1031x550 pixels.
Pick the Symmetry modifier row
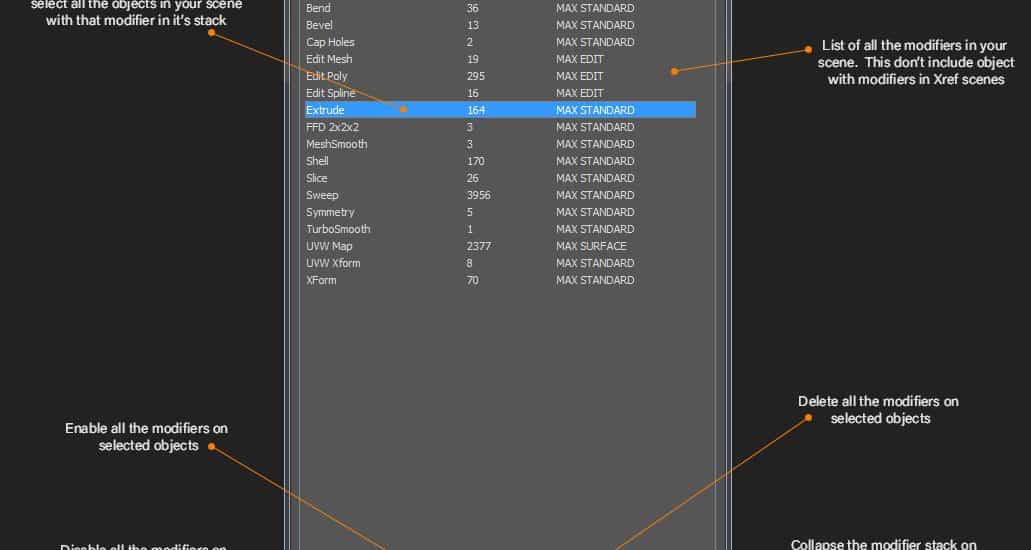point(330,212)
